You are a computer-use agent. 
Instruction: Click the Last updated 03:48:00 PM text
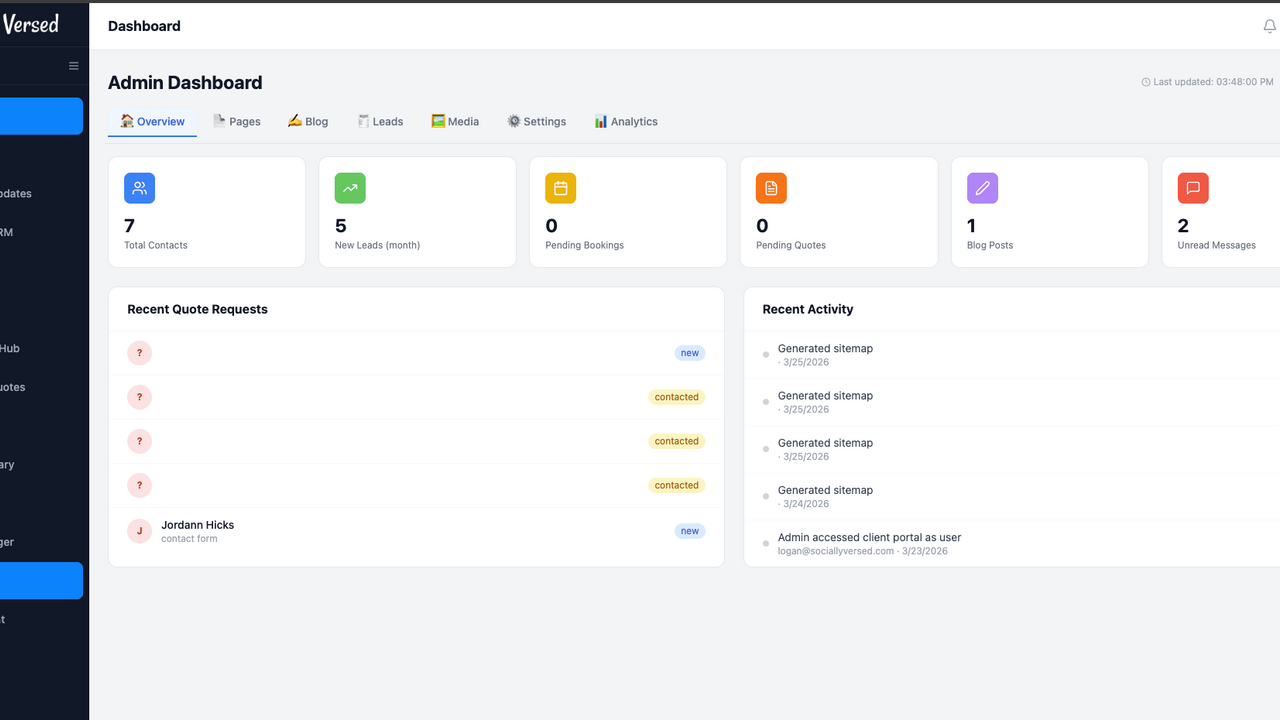(x=1213, y=82)
